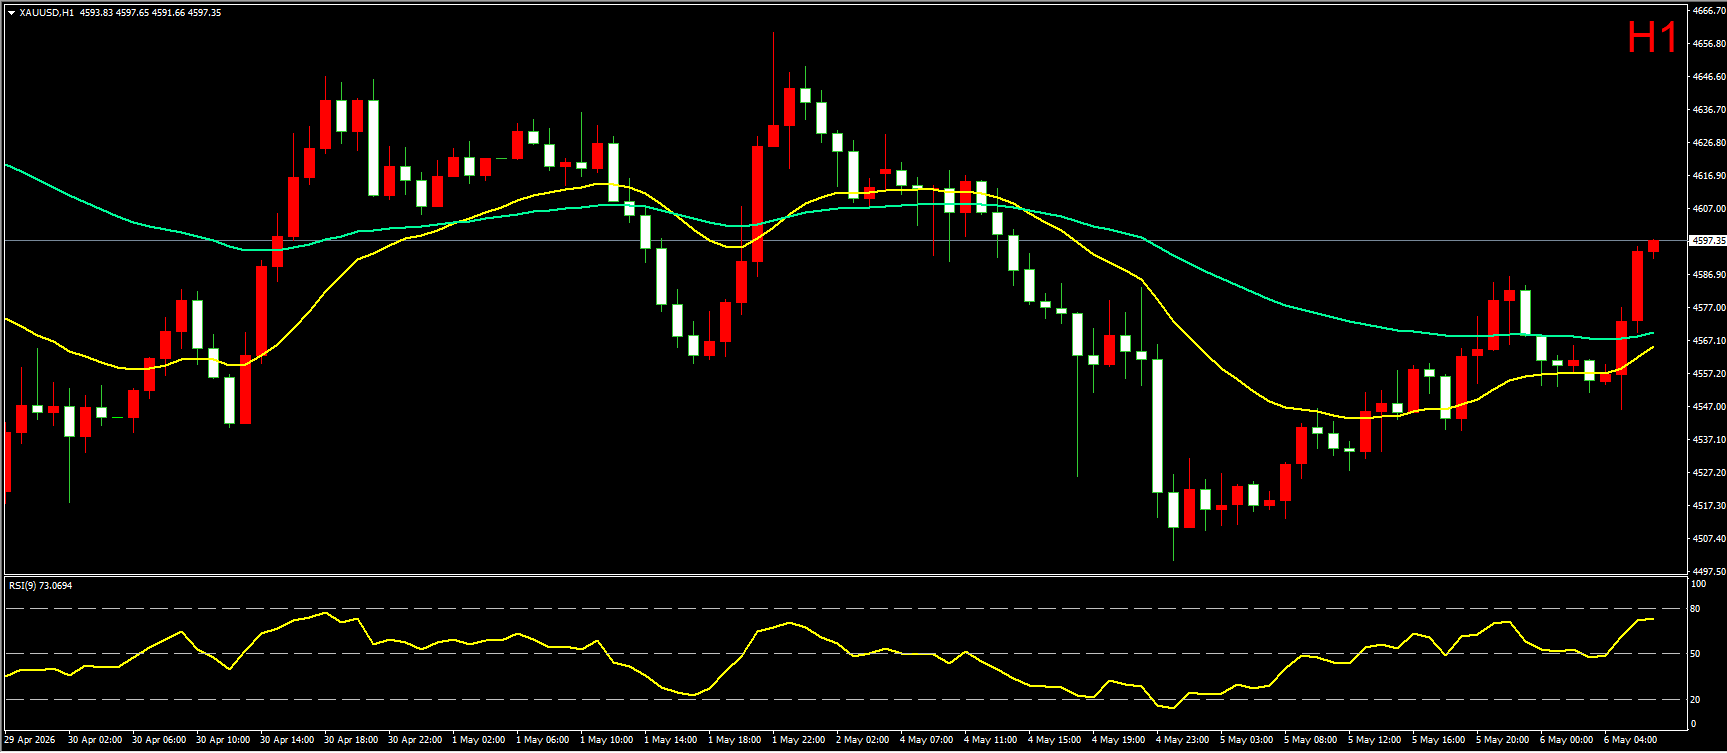Click the 4666.70 price axis label
The width and height of the screenshot is (1727, 753).
point(1709,10)
